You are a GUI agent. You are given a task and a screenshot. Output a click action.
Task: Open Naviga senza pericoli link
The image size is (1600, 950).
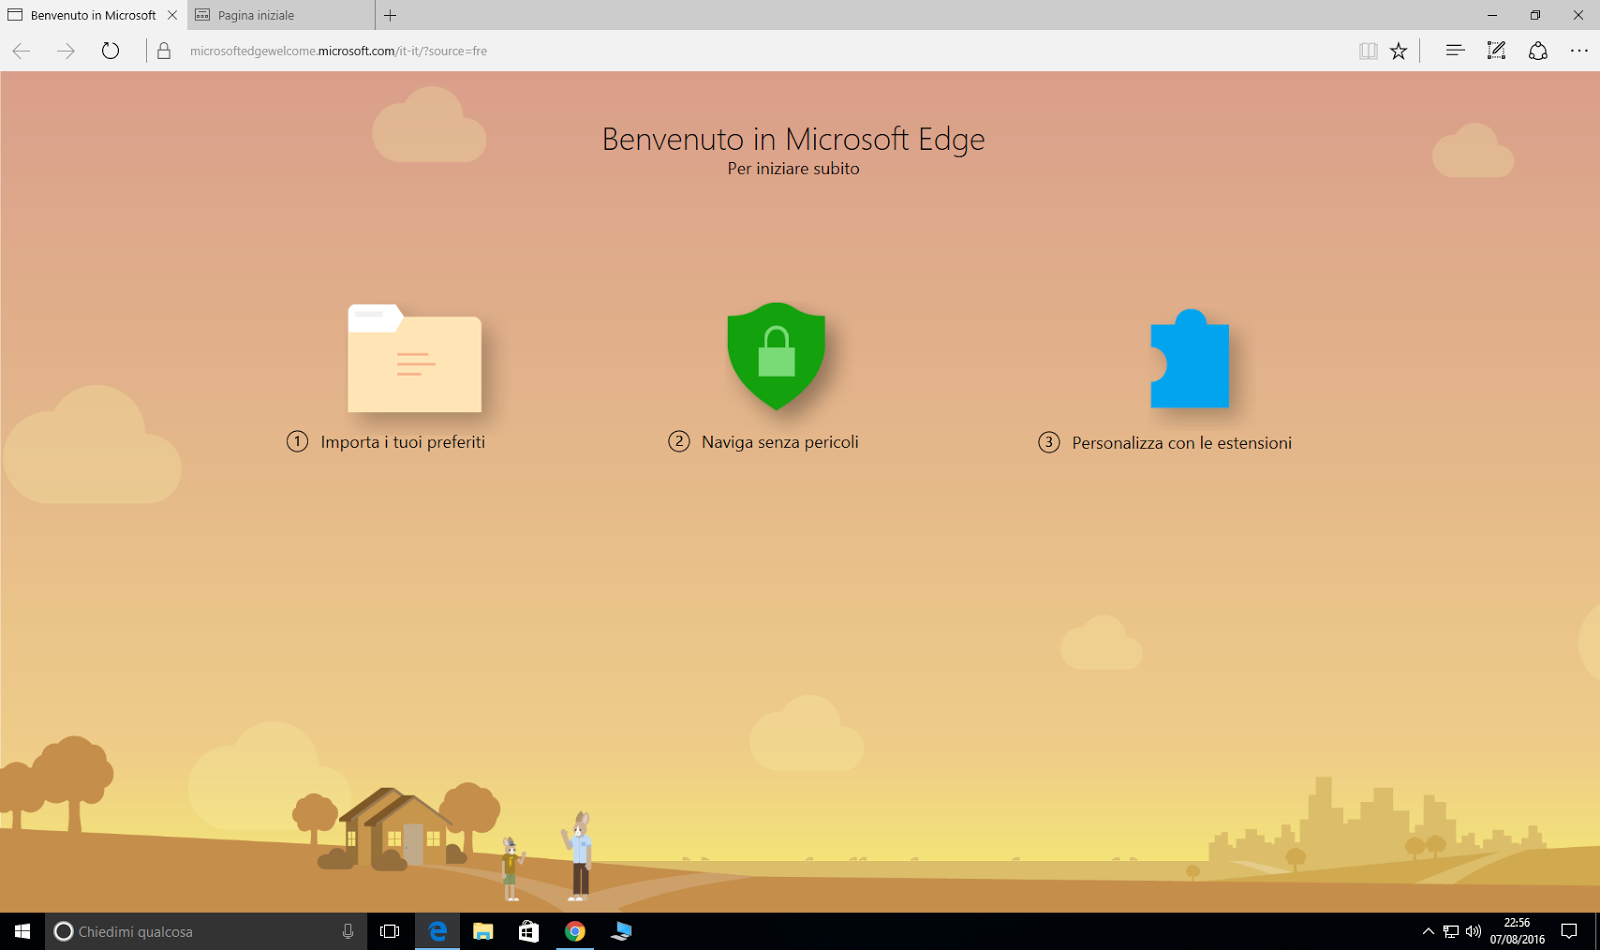[x=780, y=442]
